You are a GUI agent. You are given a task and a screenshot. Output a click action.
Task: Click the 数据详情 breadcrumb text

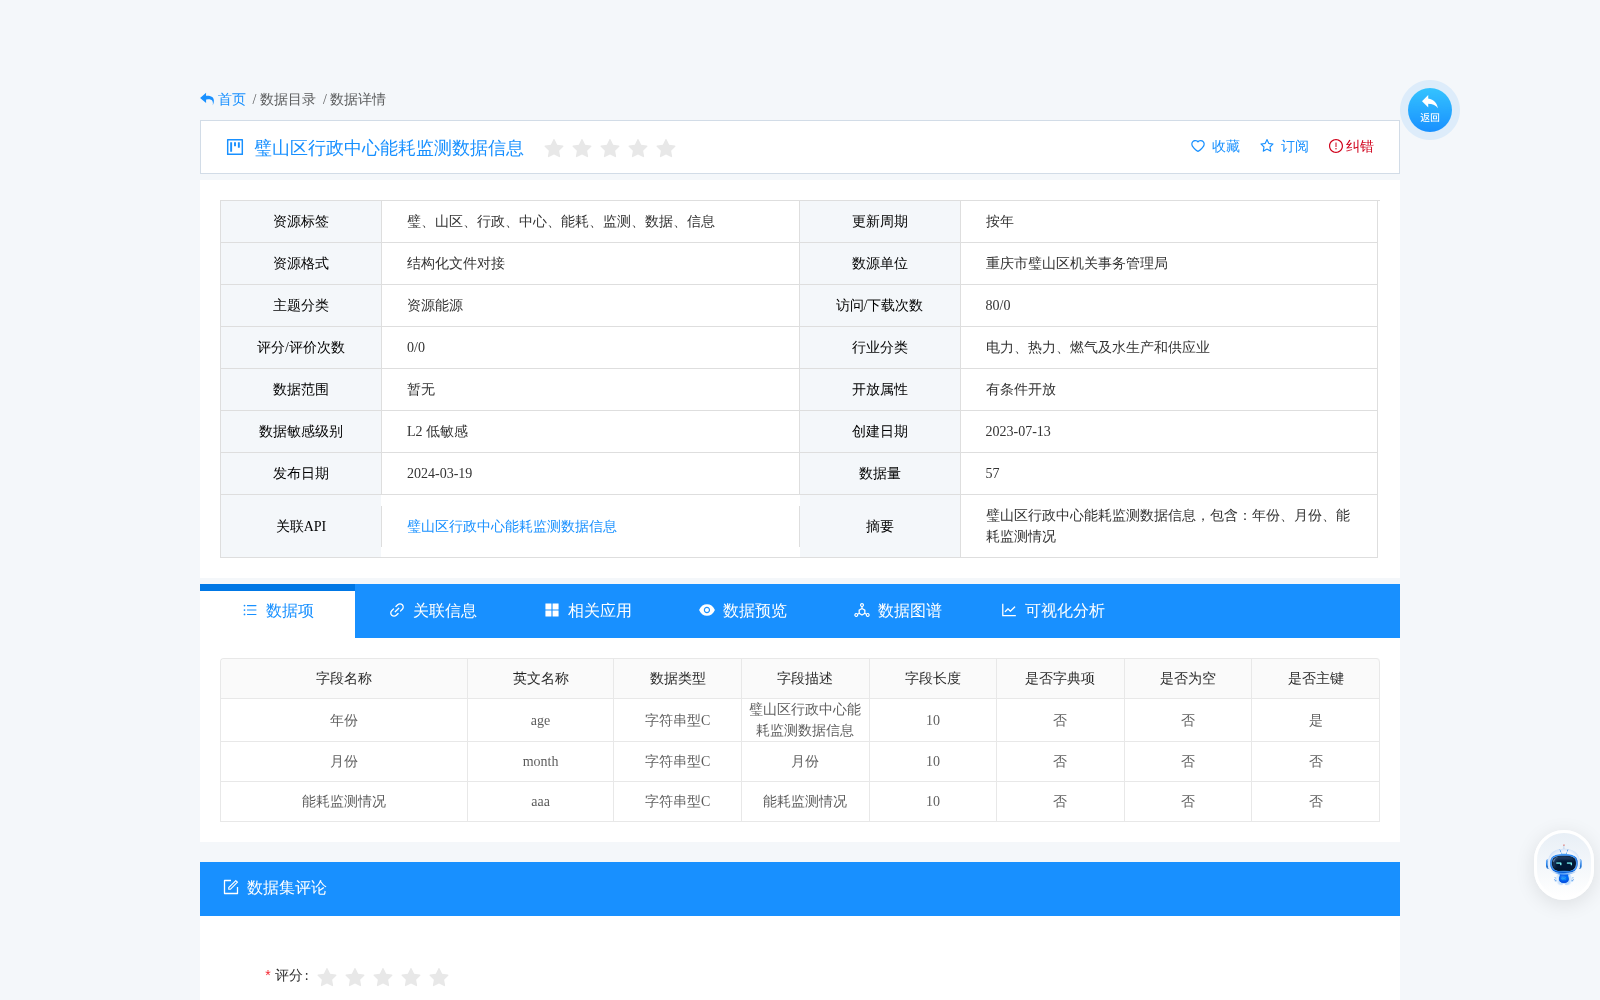[358, 99]
